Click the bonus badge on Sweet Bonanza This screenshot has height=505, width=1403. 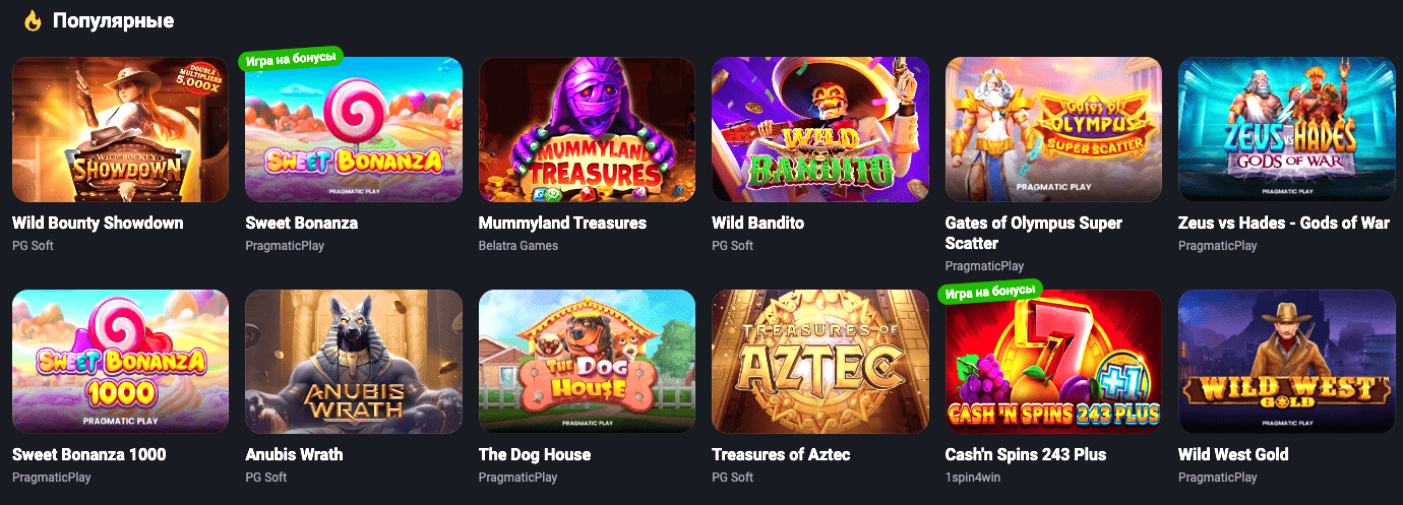[x=290, y=58]
